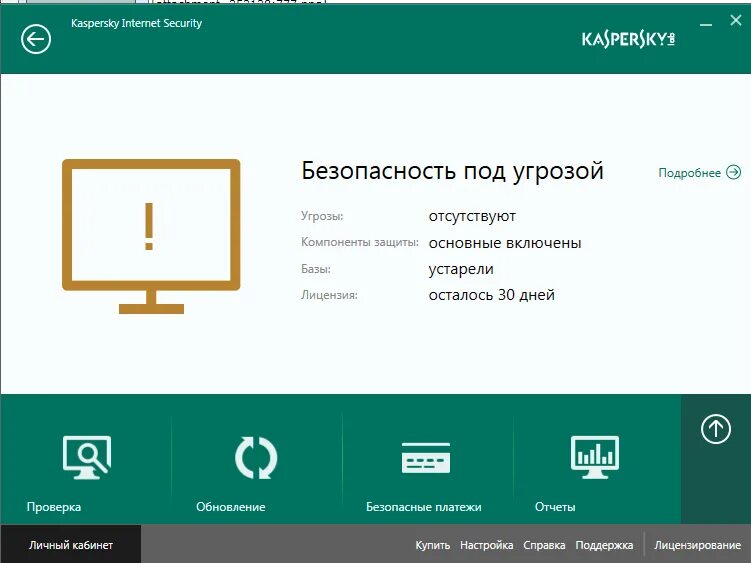This screenshot has height=563, width=751.
Task: Click the Отчеты label
Action: 555,507
